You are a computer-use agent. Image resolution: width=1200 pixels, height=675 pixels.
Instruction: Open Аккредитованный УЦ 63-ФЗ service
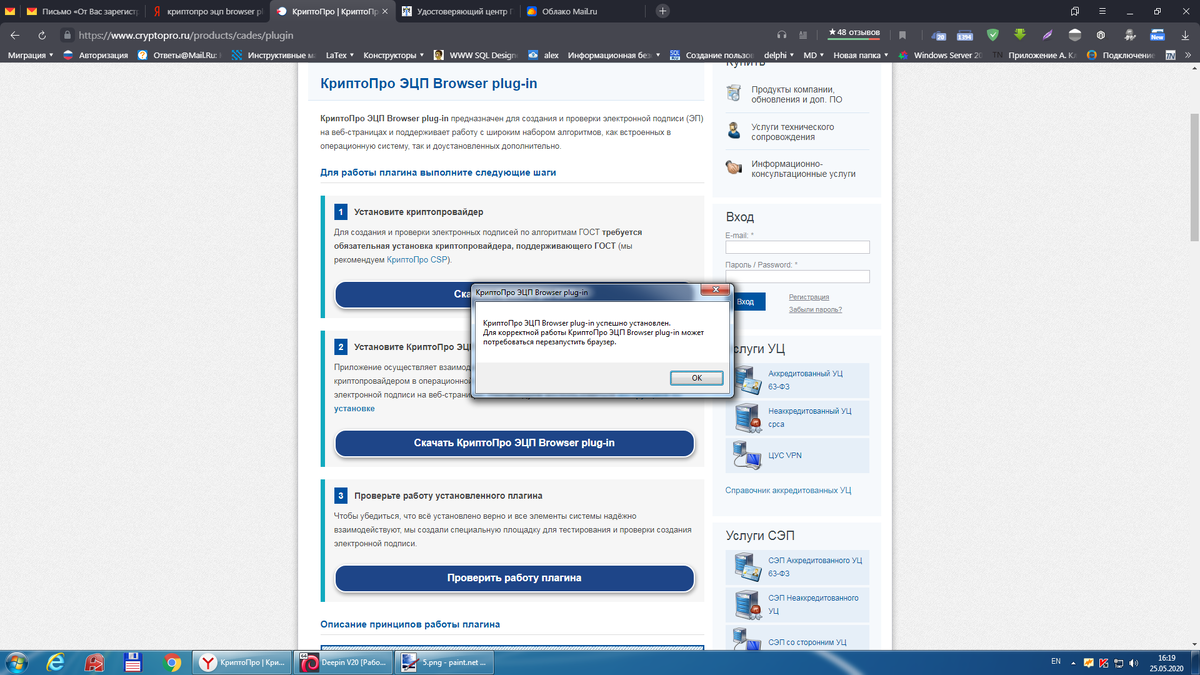pos(797,380)
